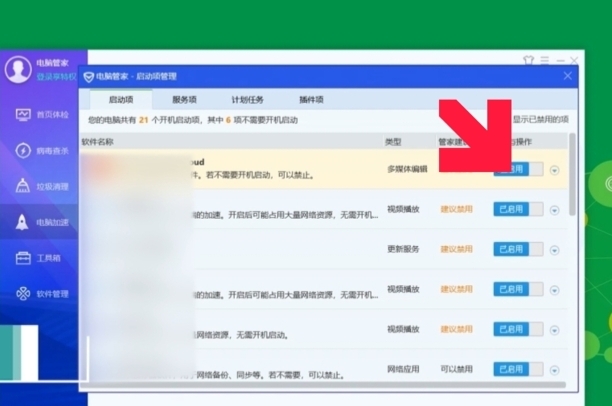This screenshot has height=406, width=612.
Task: Toggle 已启用 switch for third 视频播放 row
Action: 518,329
